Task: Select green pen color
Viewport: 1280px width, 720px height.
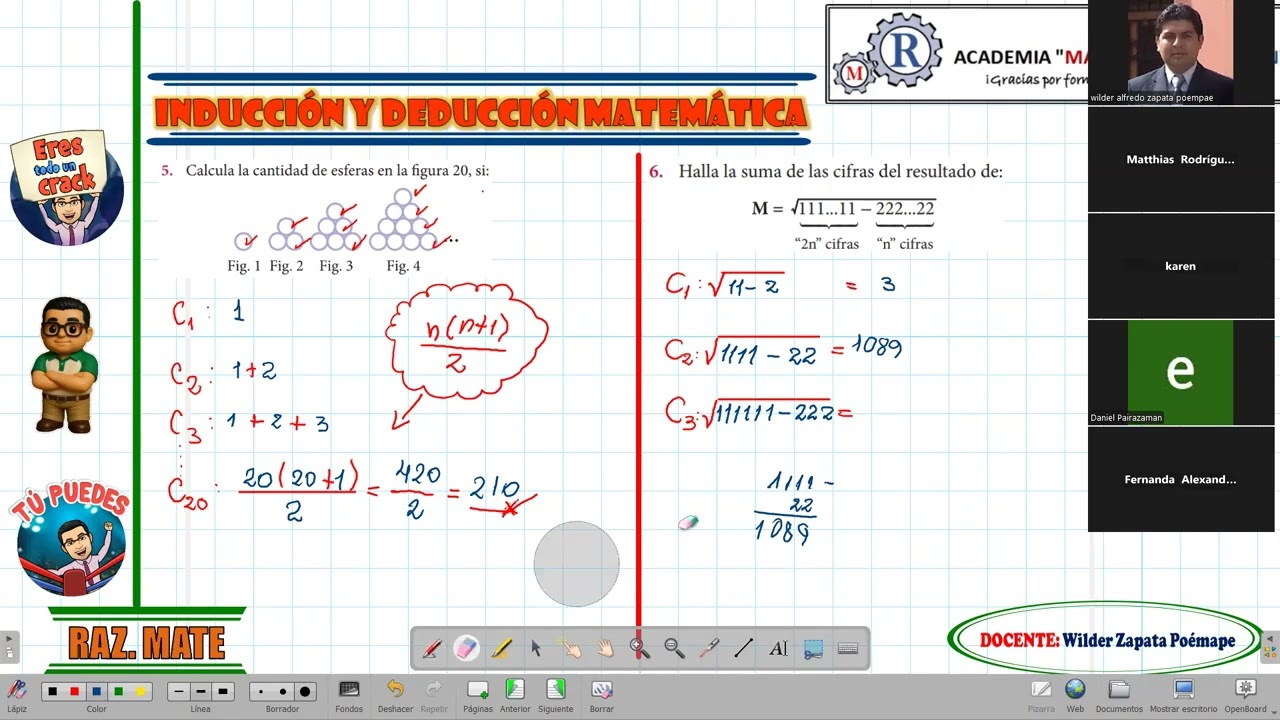Action: pos(118,691)
